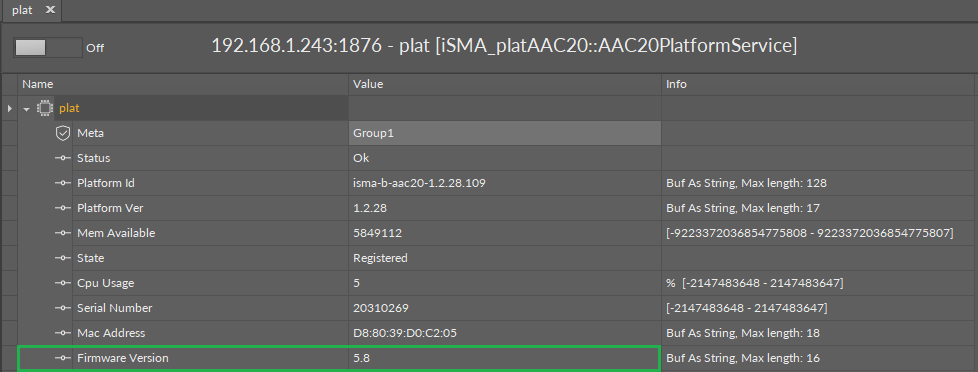Select the plat tab
This screenshot has width=978, height=372.
22,10
